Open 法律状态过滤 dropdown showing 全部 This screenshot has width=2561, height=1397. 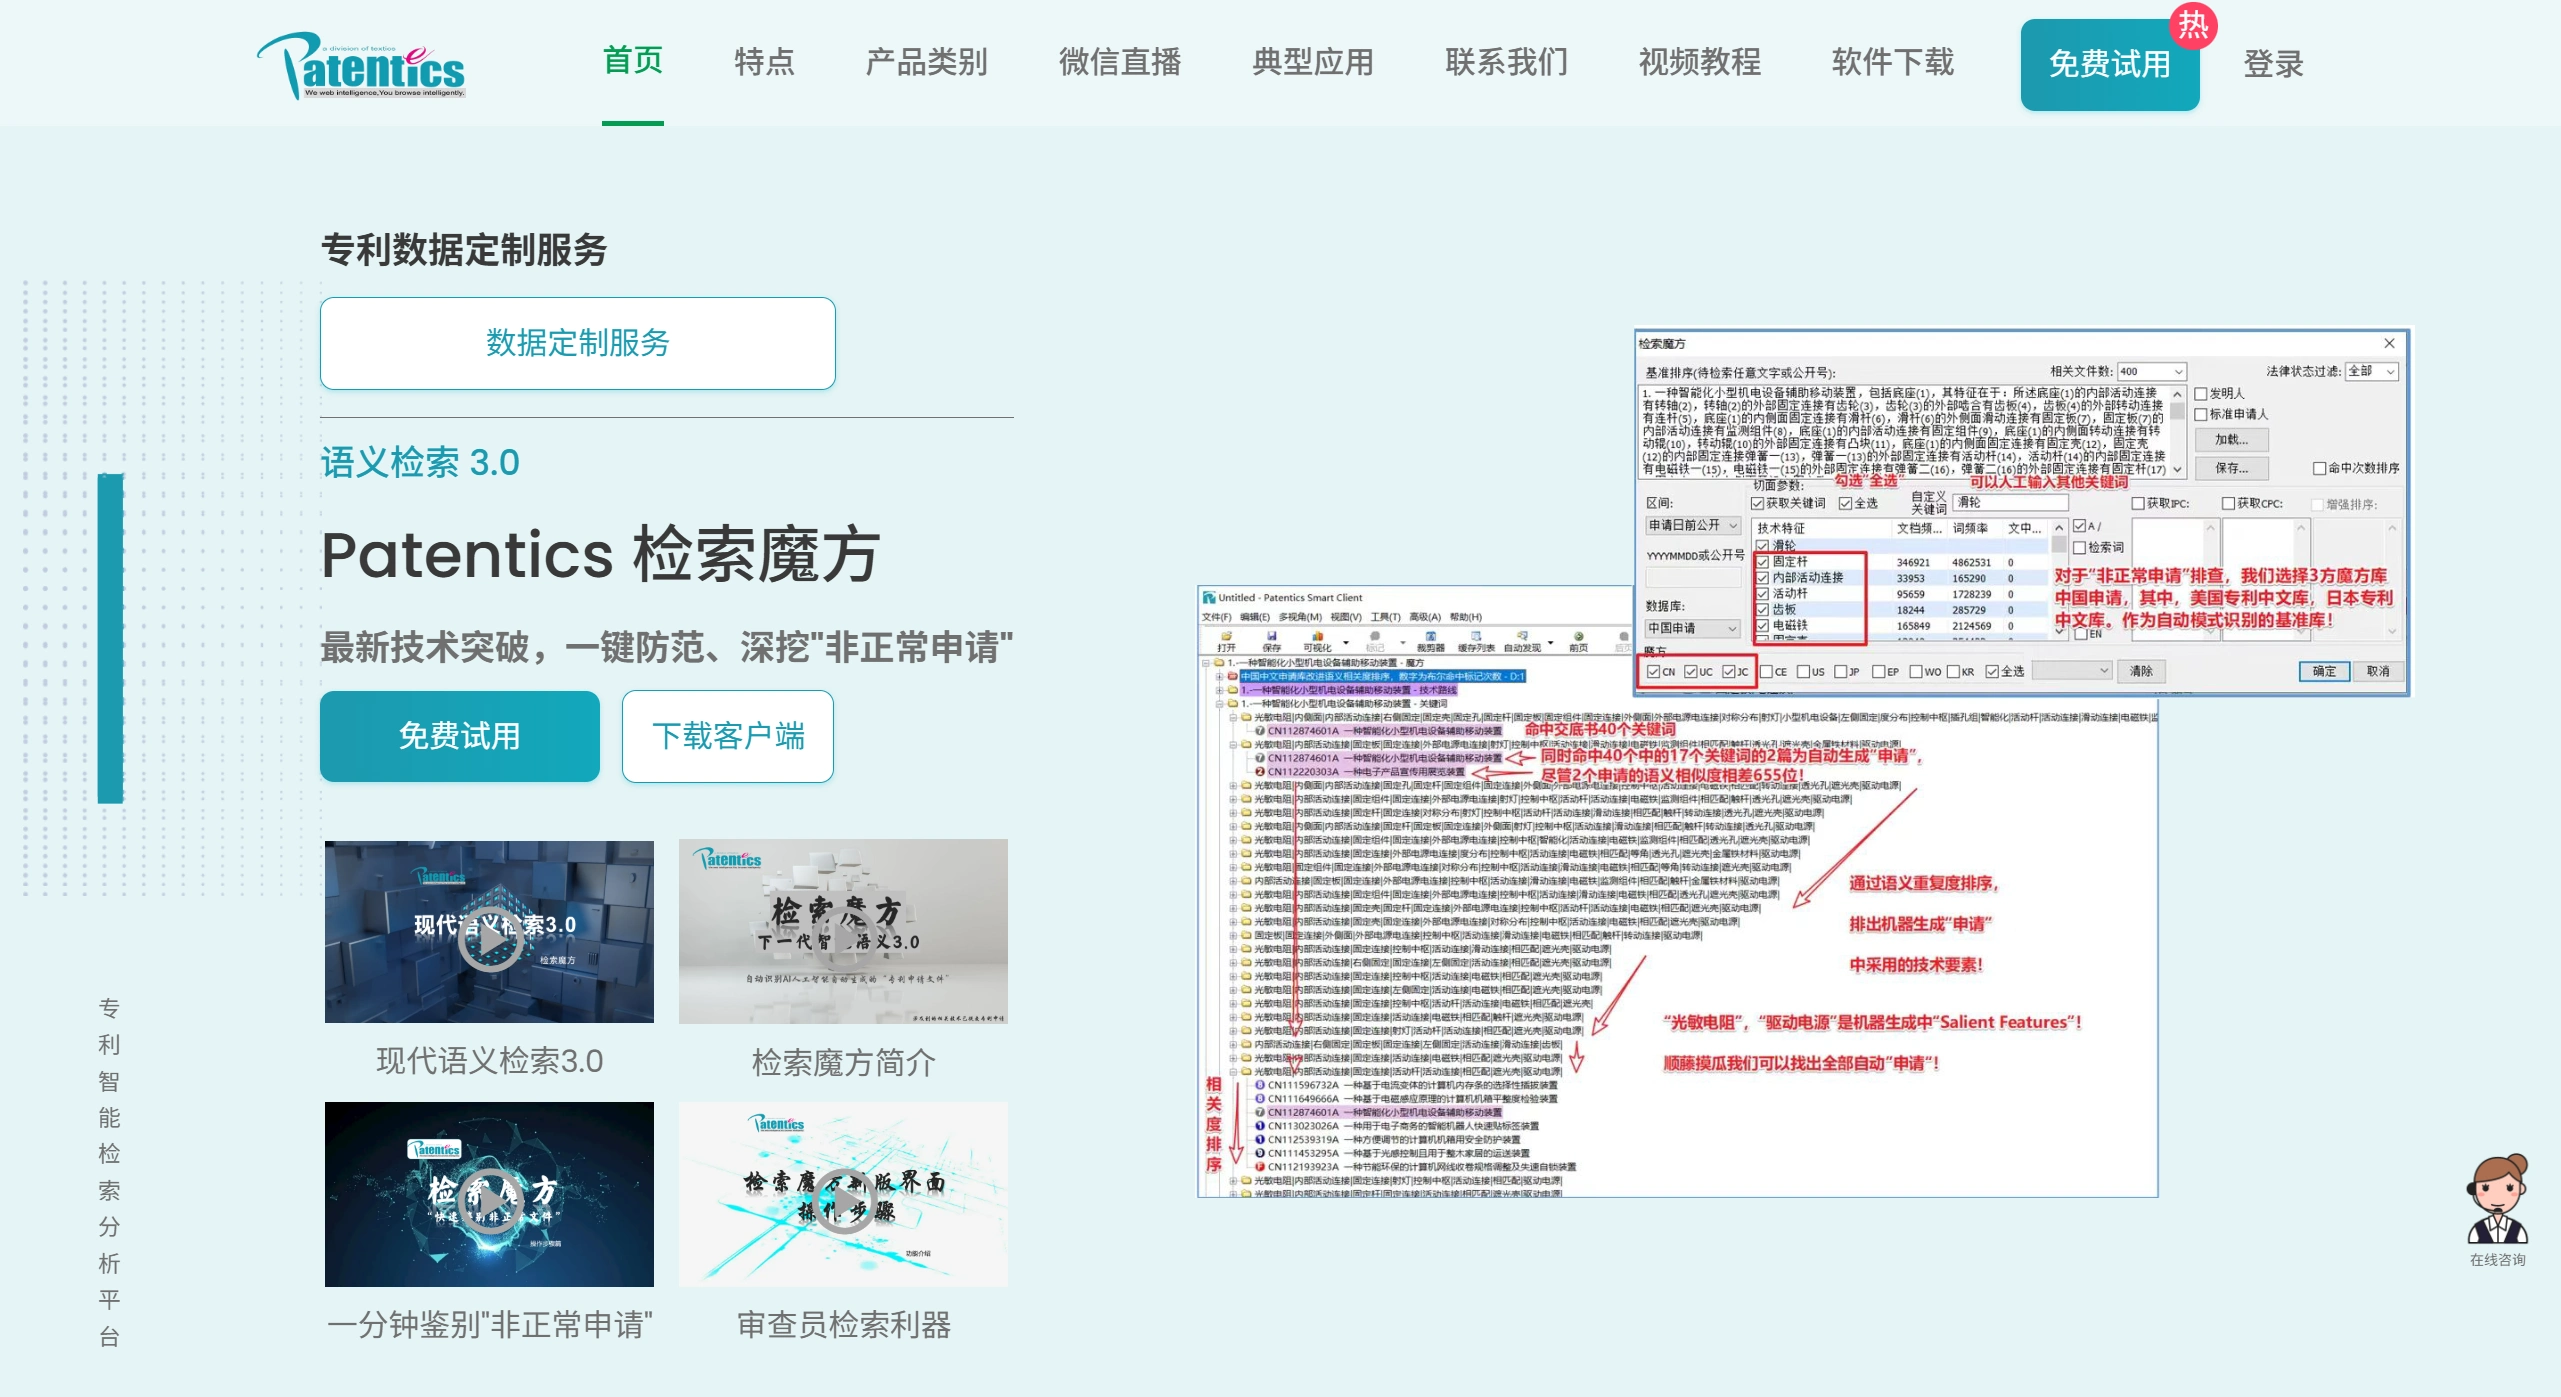pyautogui.click(x=2372, y=371)
